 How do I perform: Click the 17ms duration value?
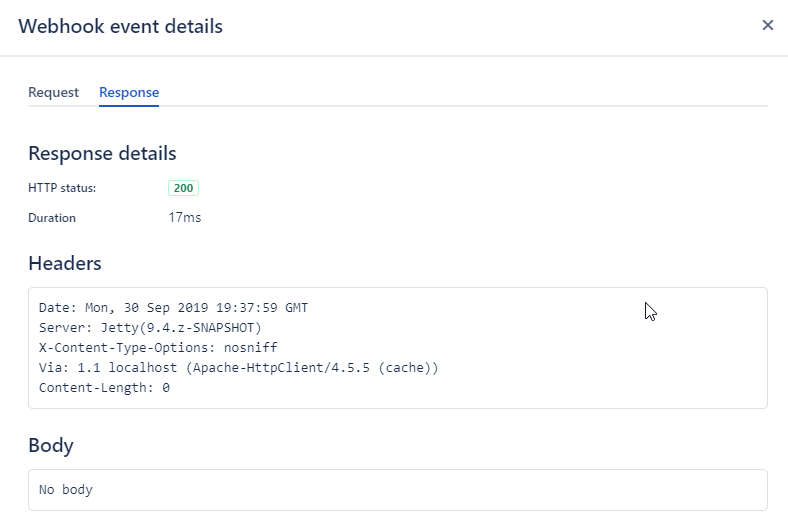185,217
